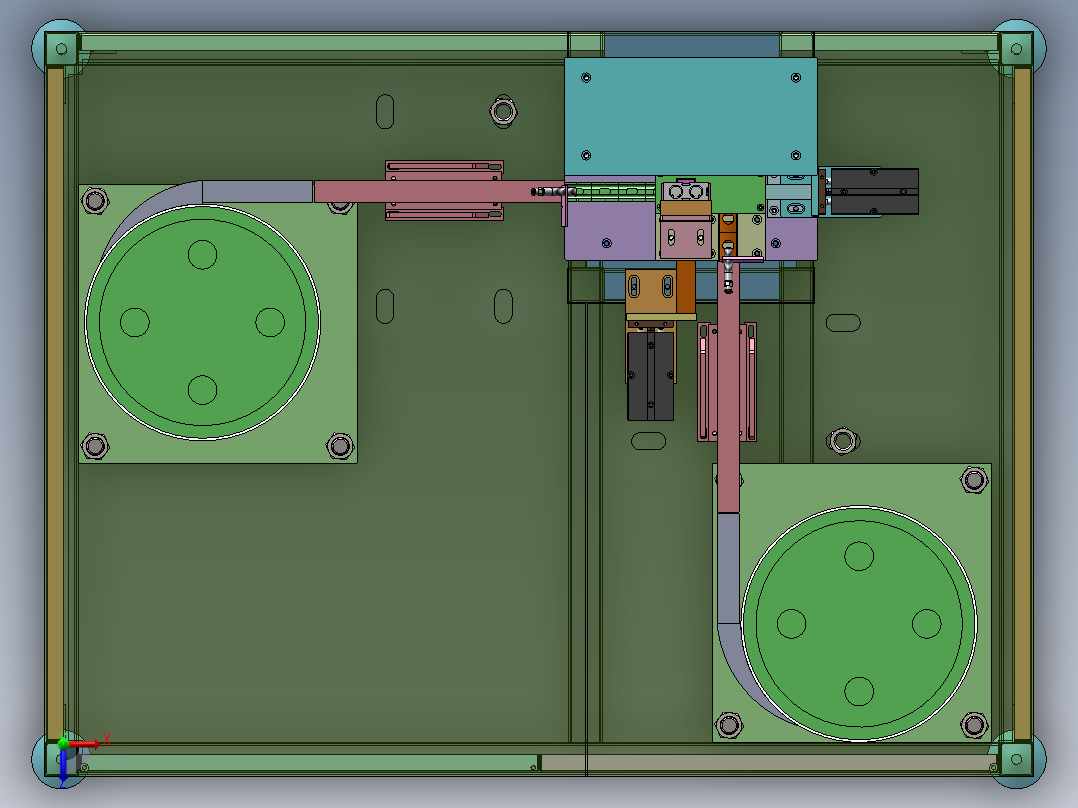Click the top-left frame corner cap
The height and width of the screenshot is (808, 1078).
pos(60,48)
